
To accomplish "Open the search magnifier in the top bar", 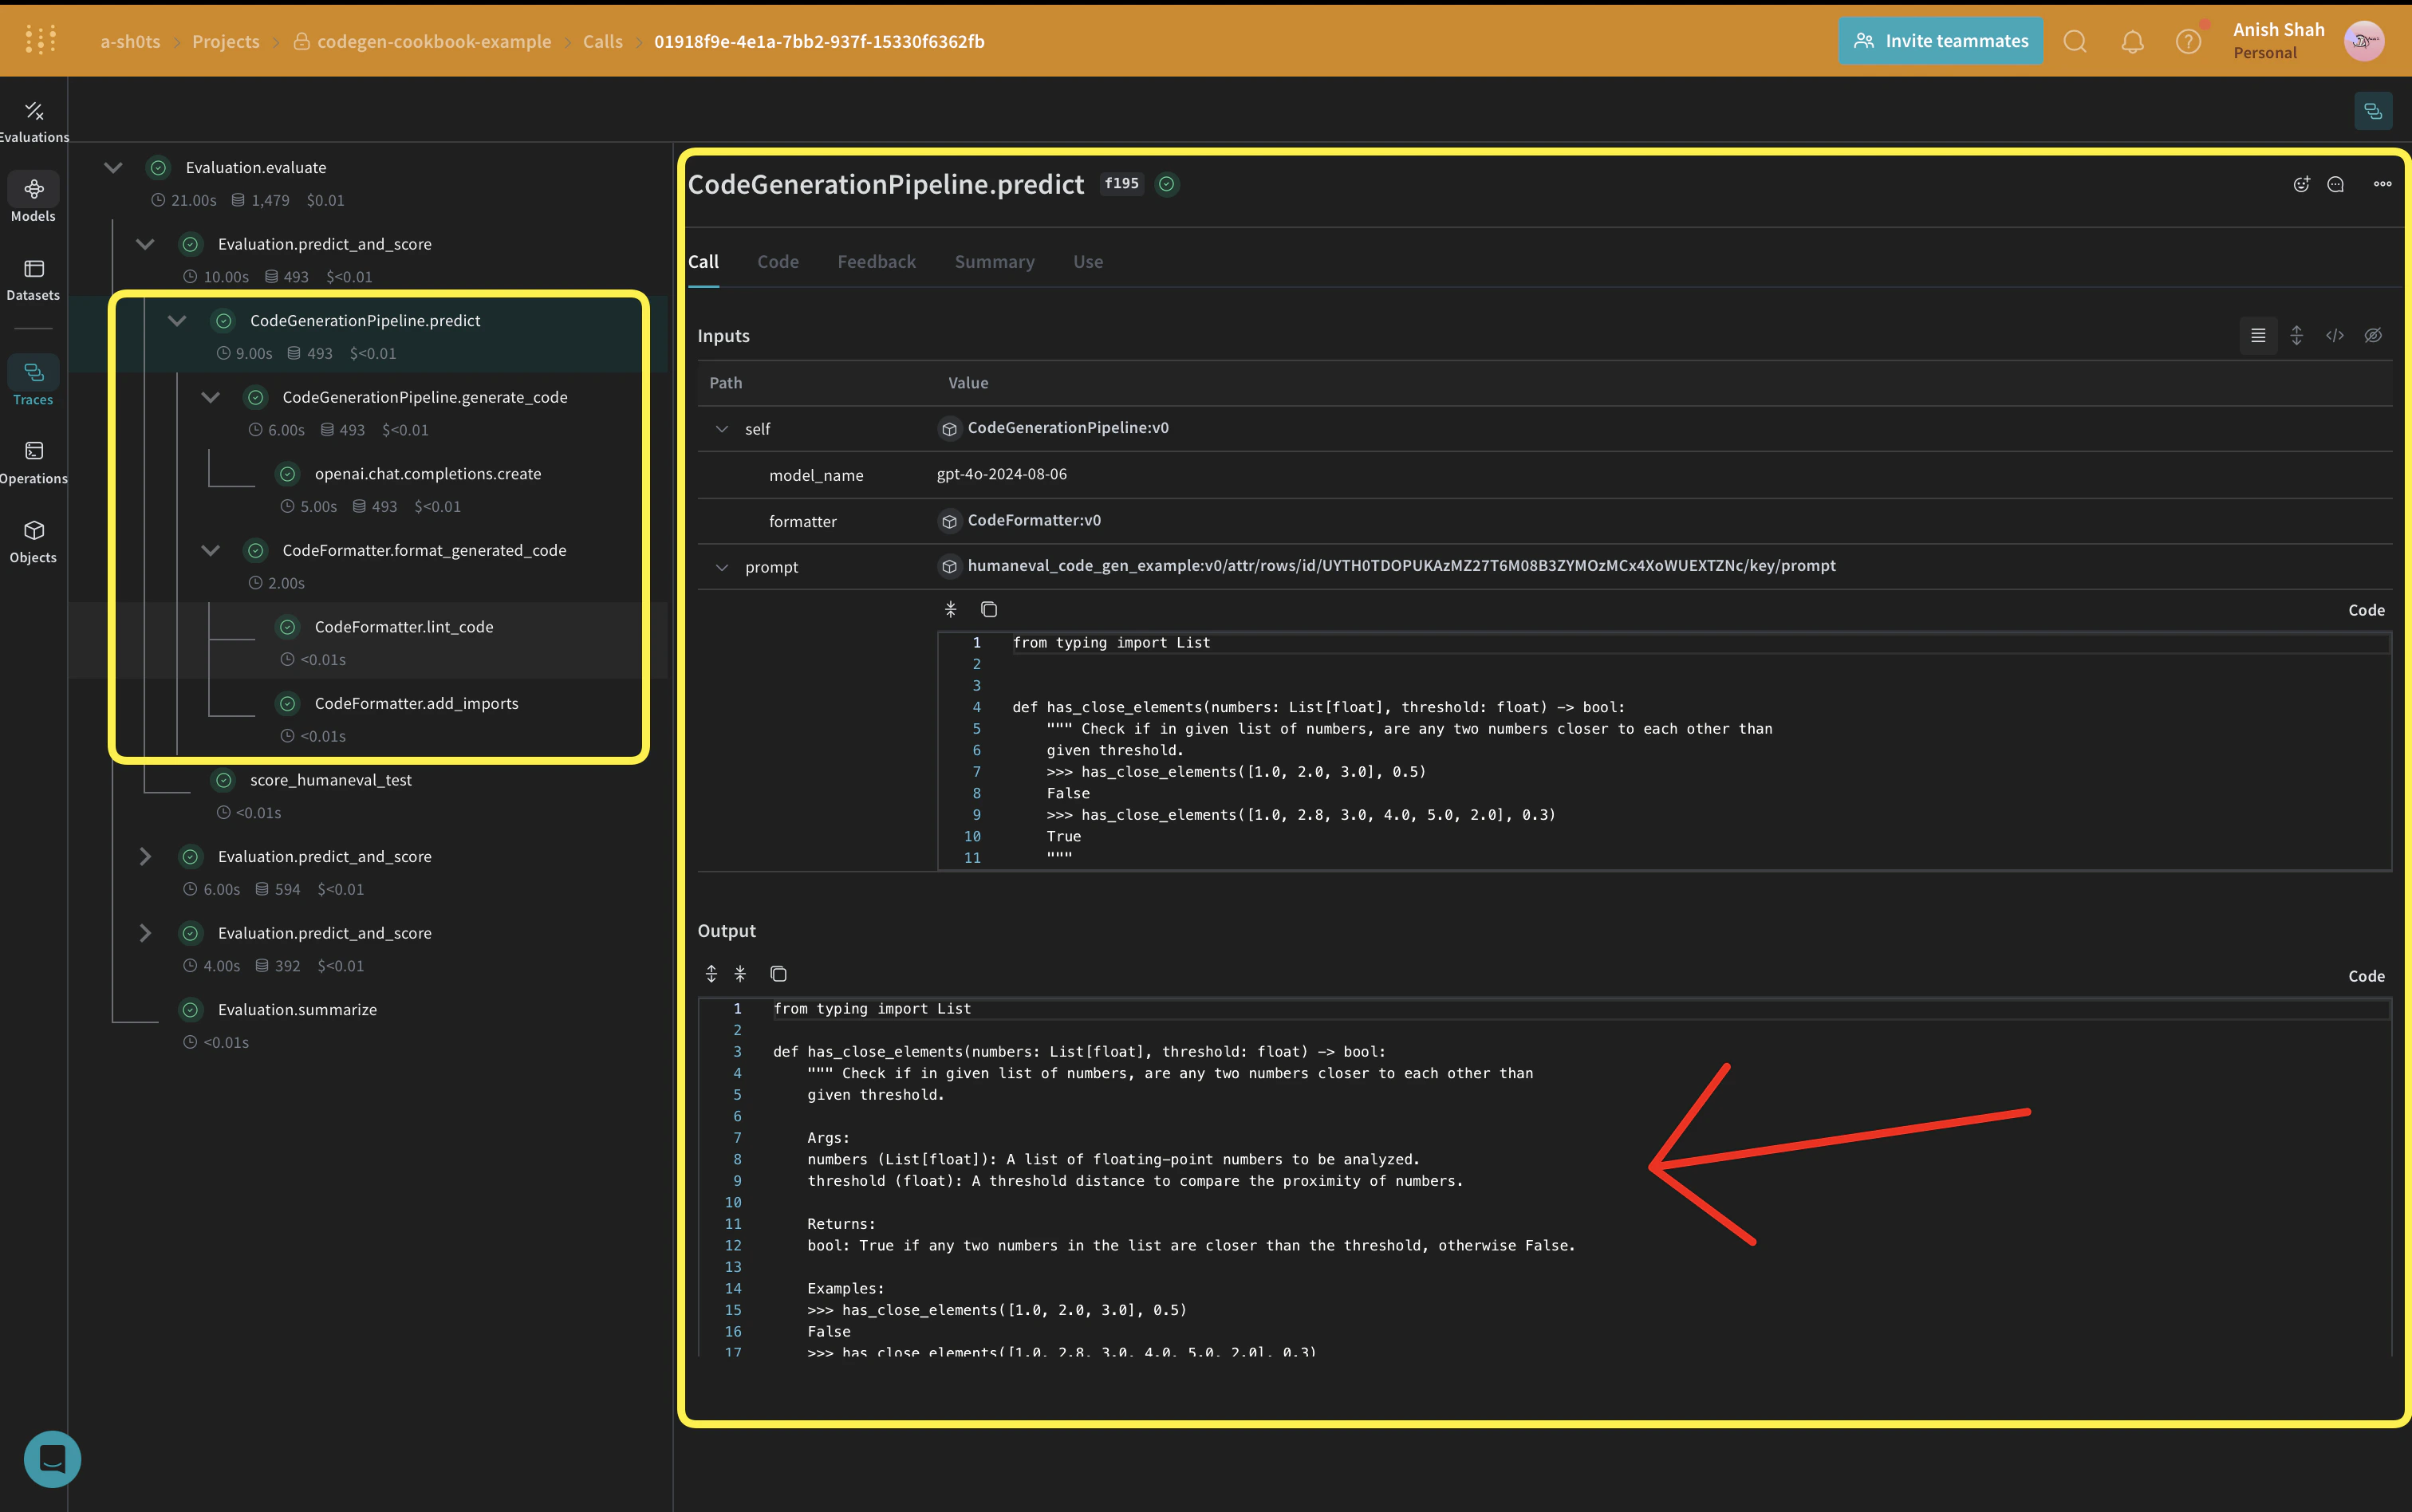I will (x=2075, y=41).
